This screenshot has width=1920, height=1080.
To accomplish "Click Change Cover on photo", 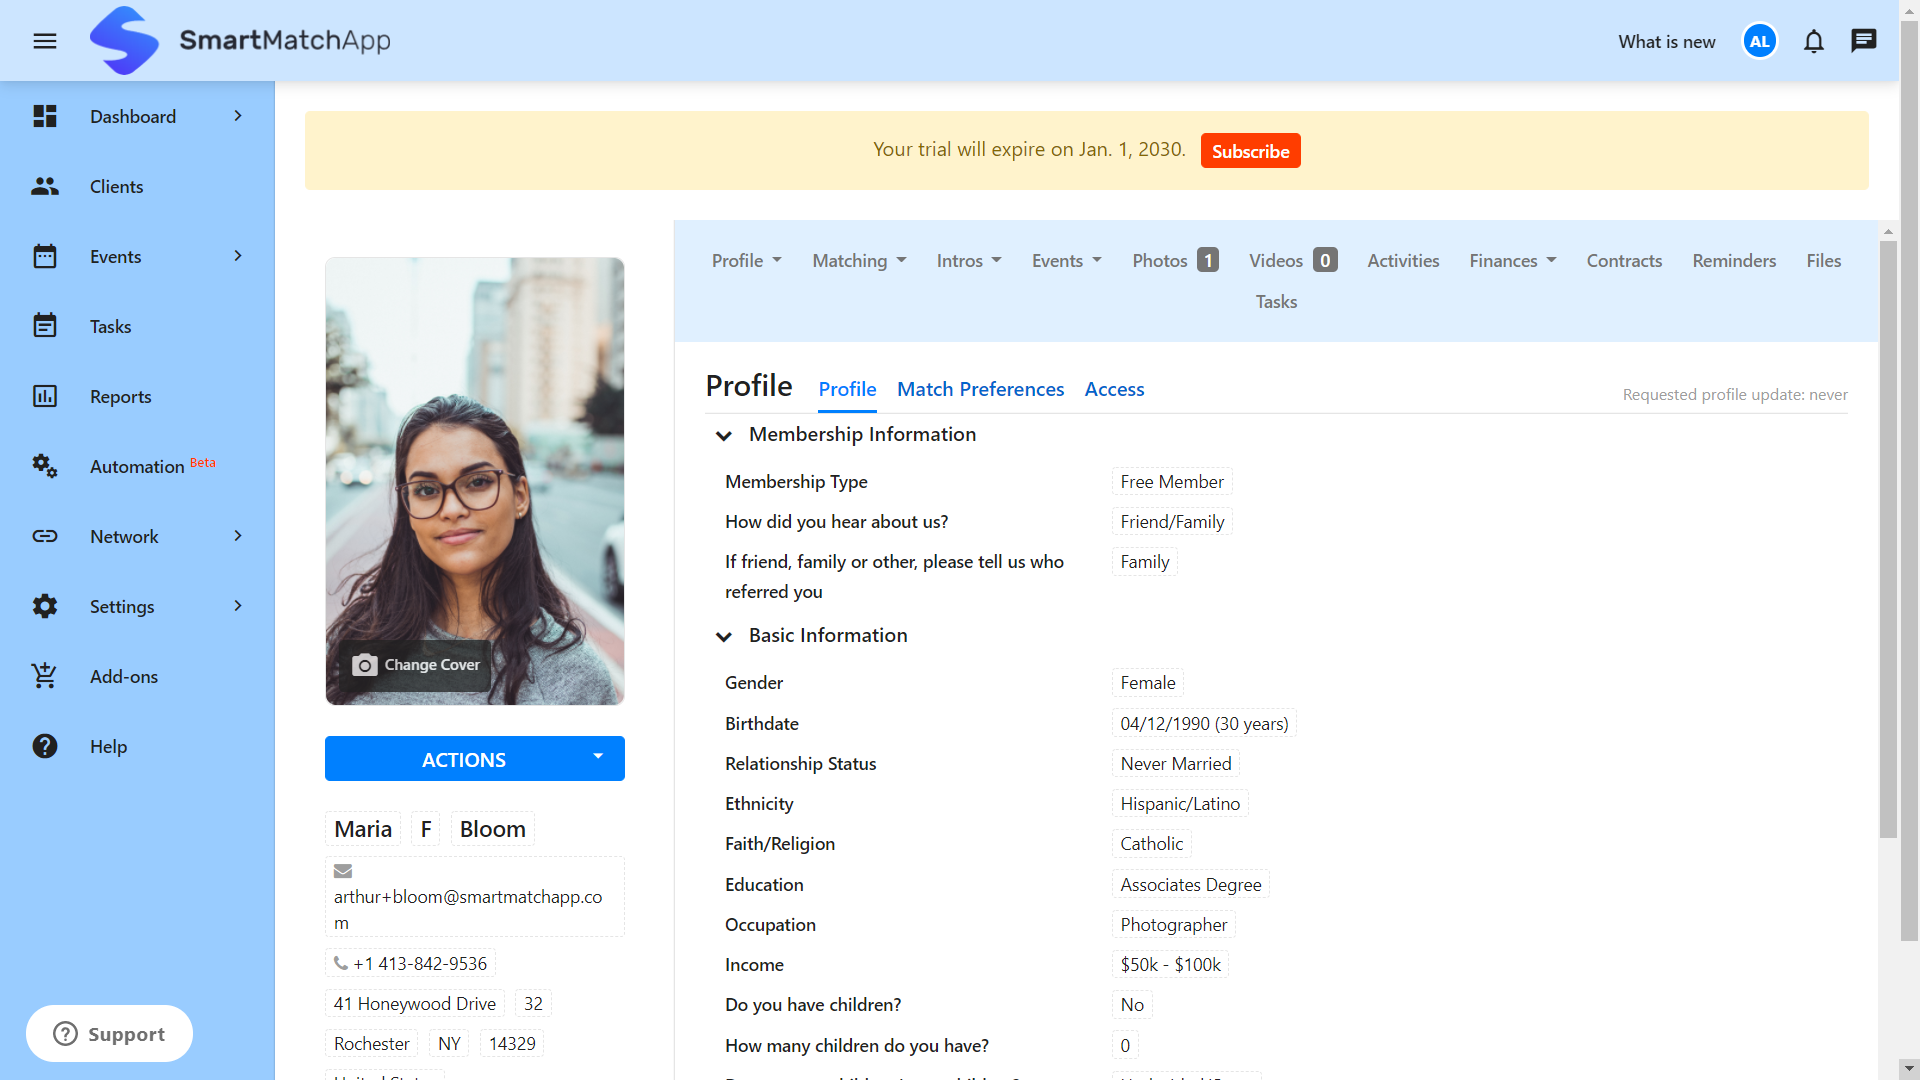I will [417, 665].
